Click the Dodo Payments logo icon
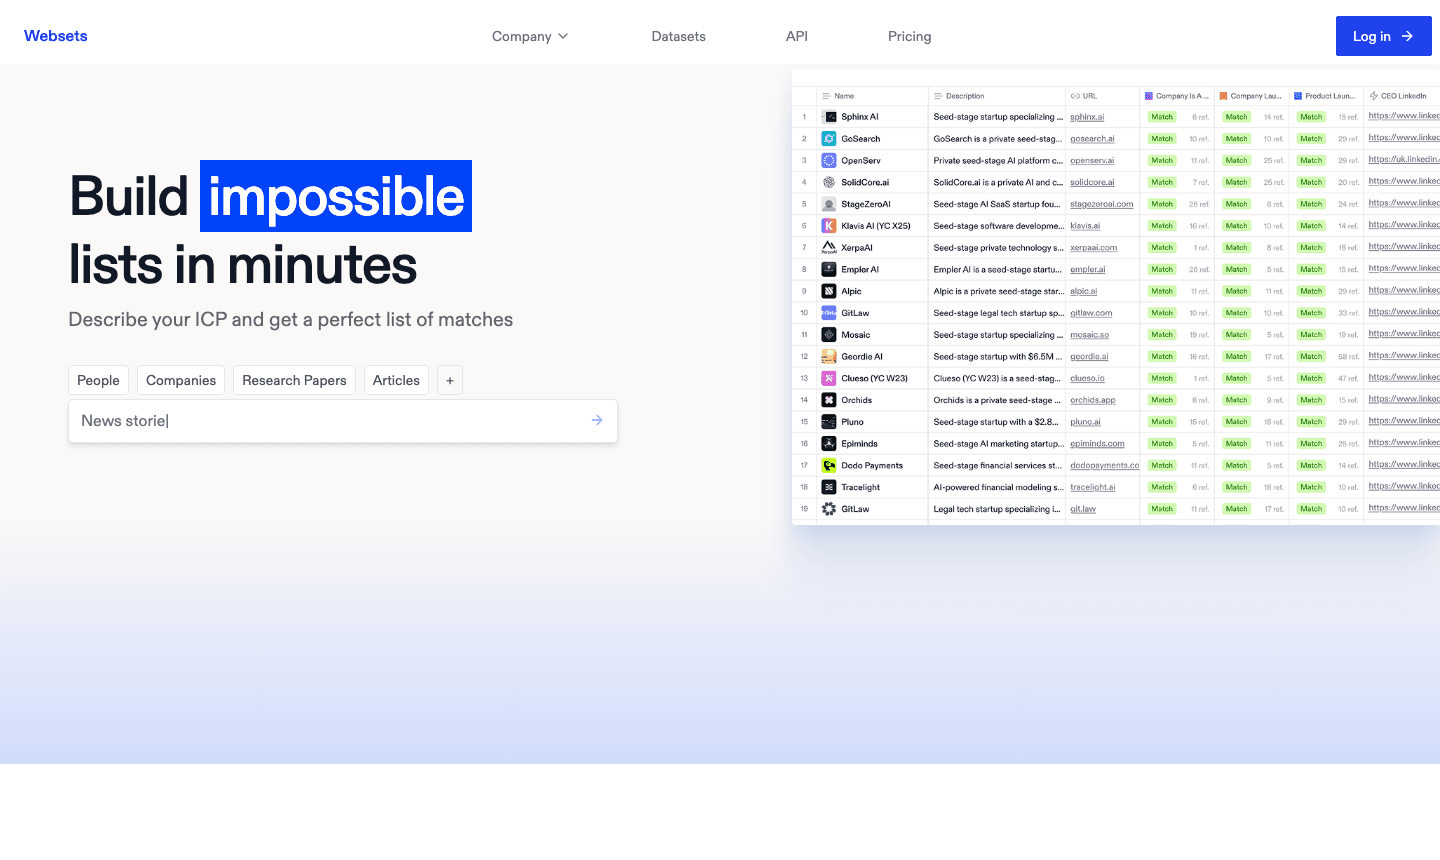 click(x=829, y=466)
